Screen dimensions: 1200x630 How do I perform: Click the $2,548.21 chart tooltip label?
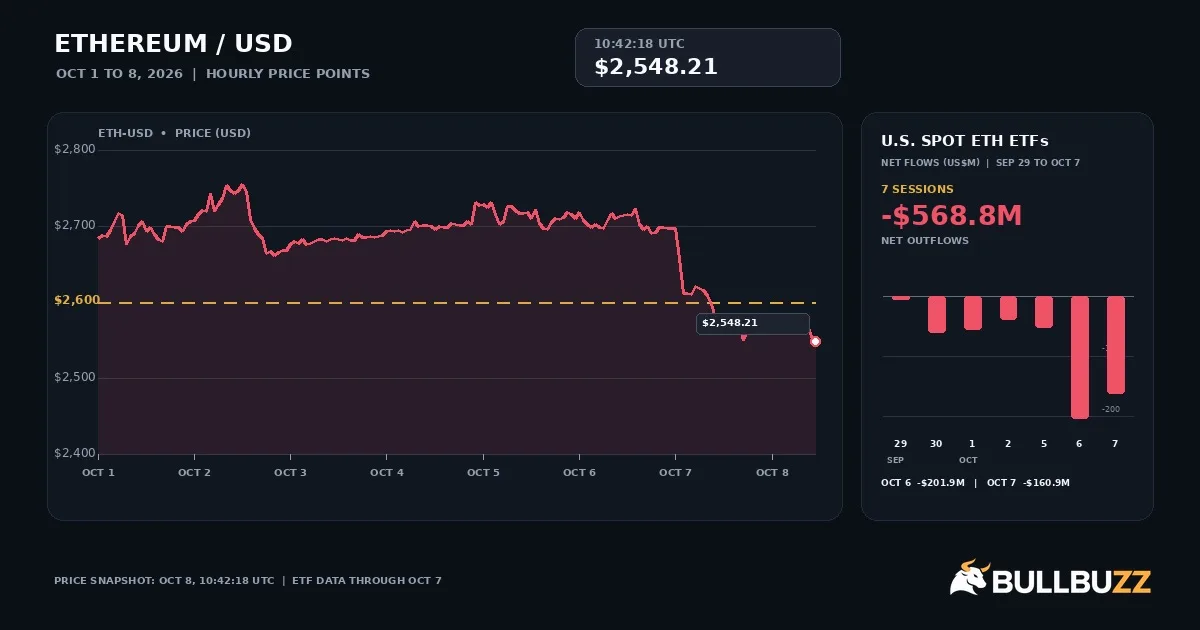pos(753,323)
